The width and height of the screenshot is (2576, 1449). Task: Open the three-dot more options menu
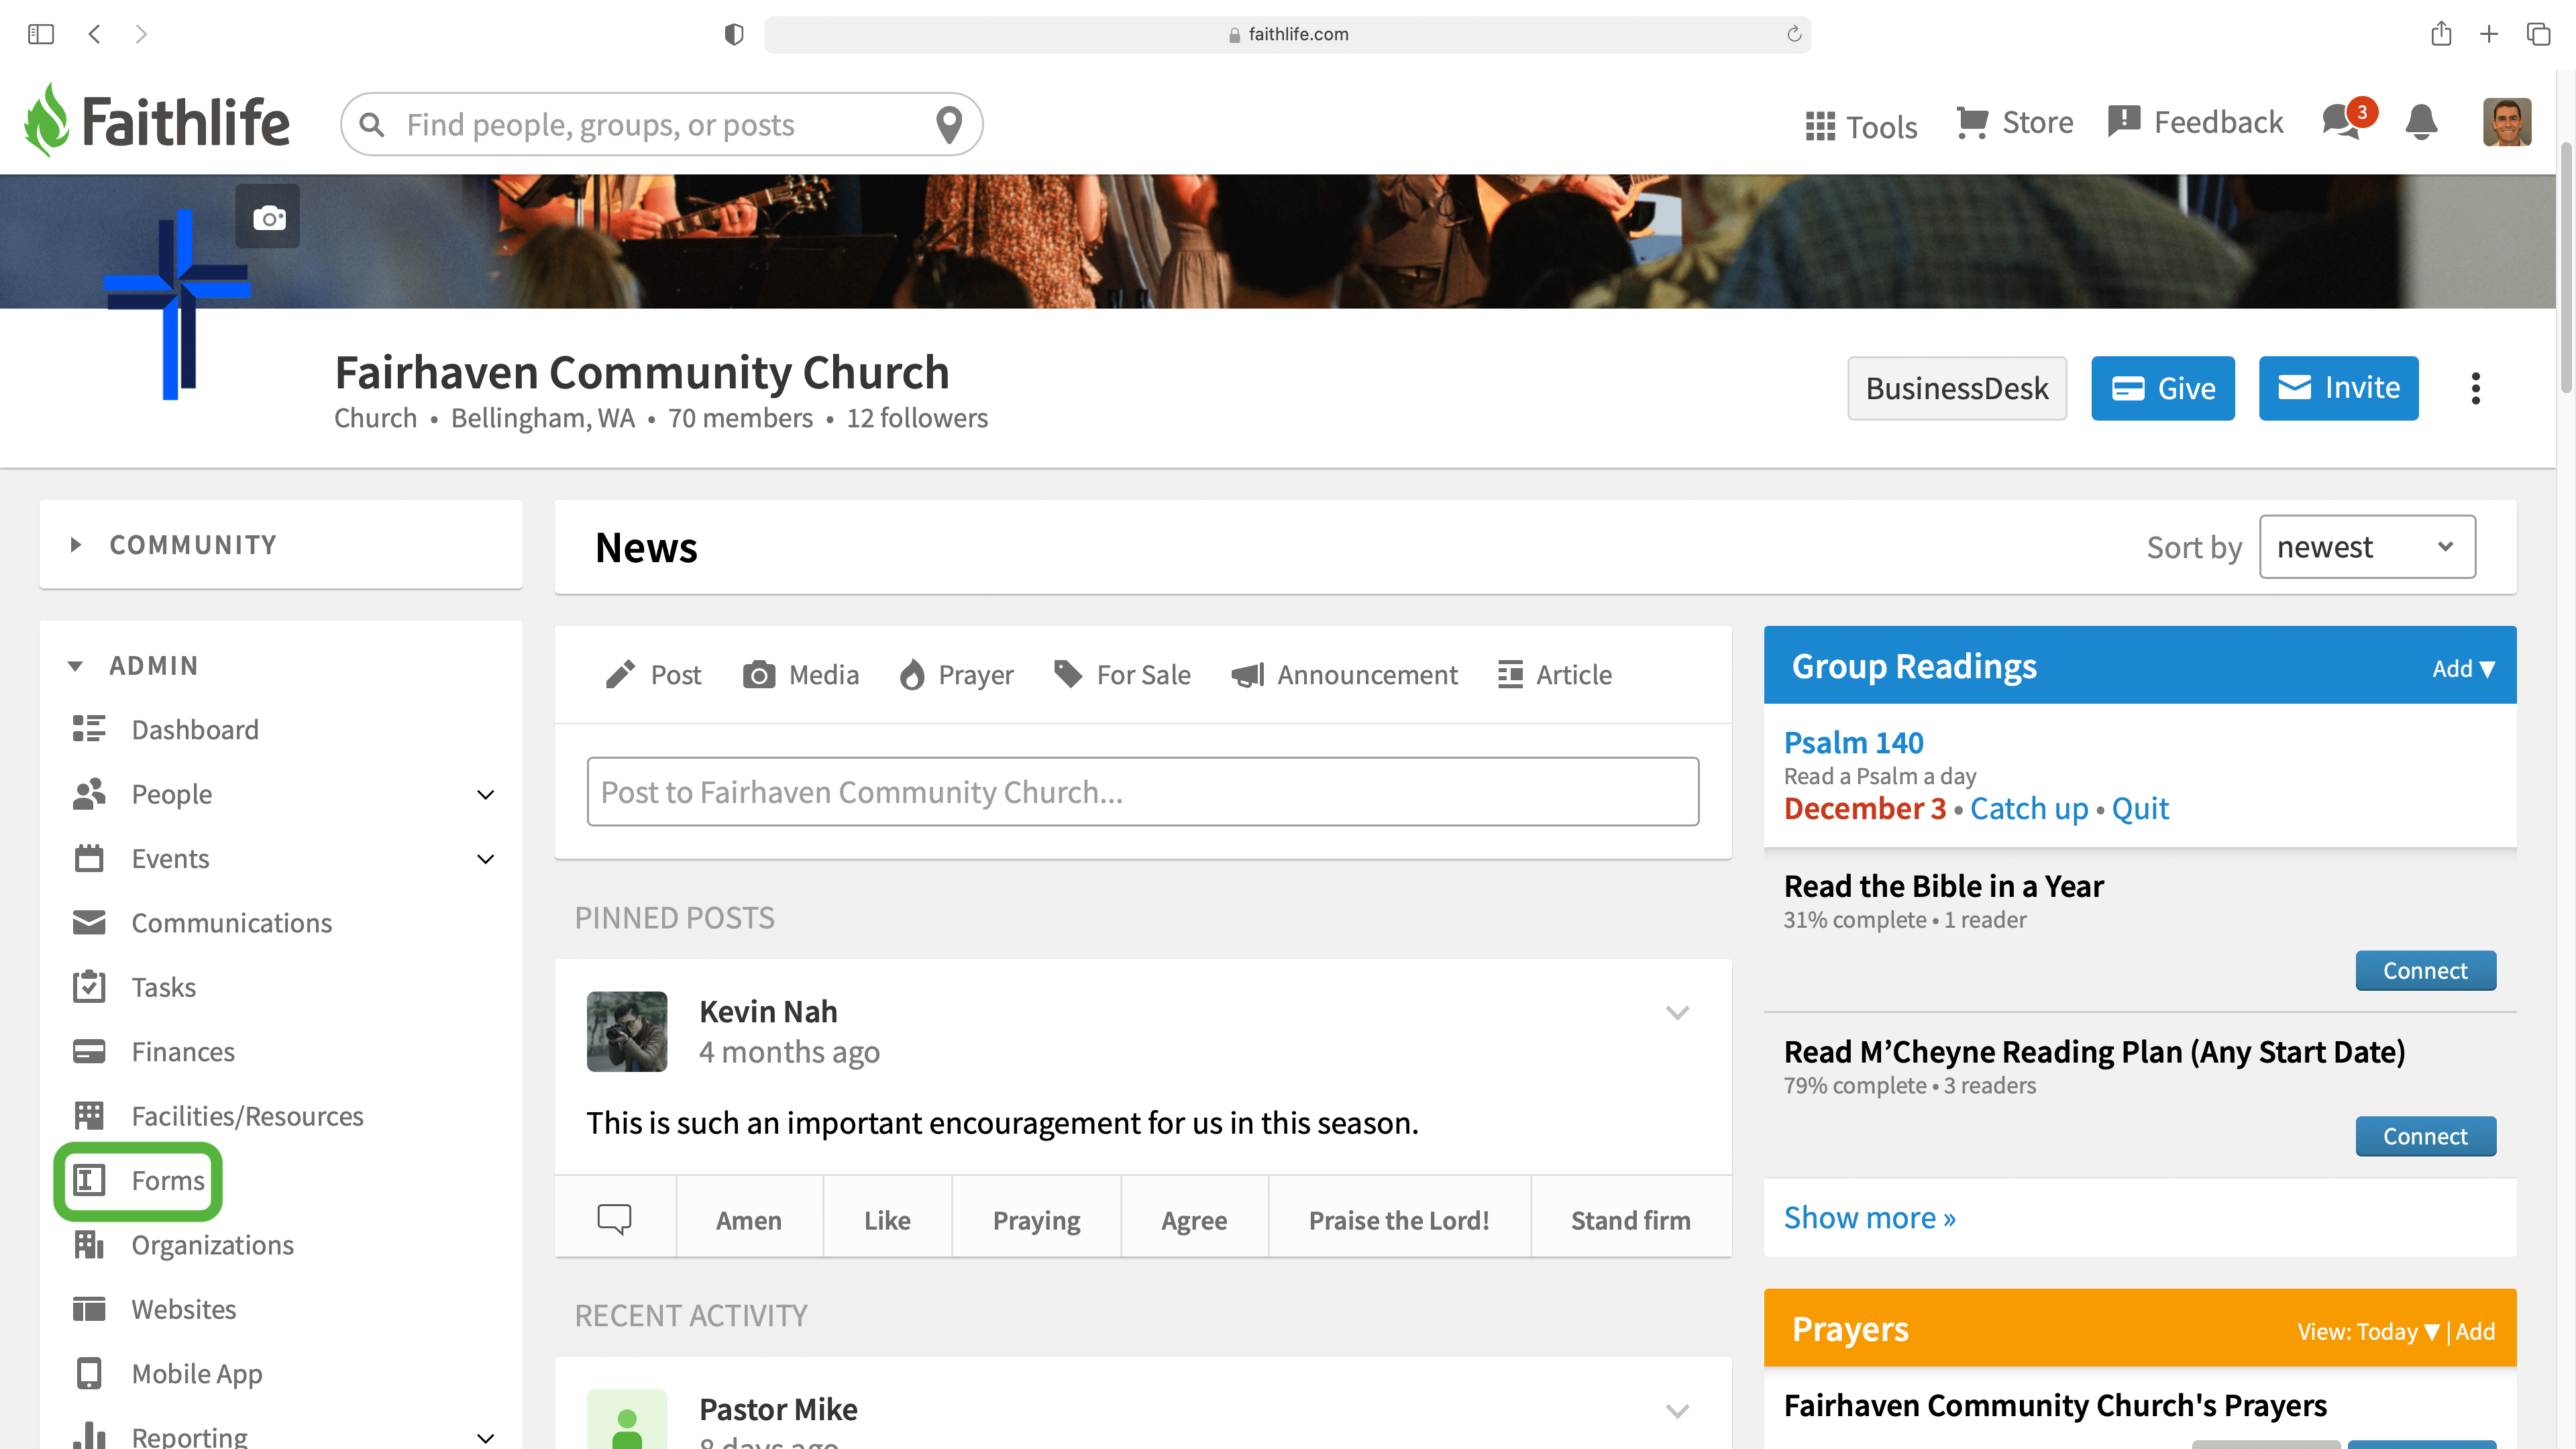pyautogui.click(x=2475, y=388)
